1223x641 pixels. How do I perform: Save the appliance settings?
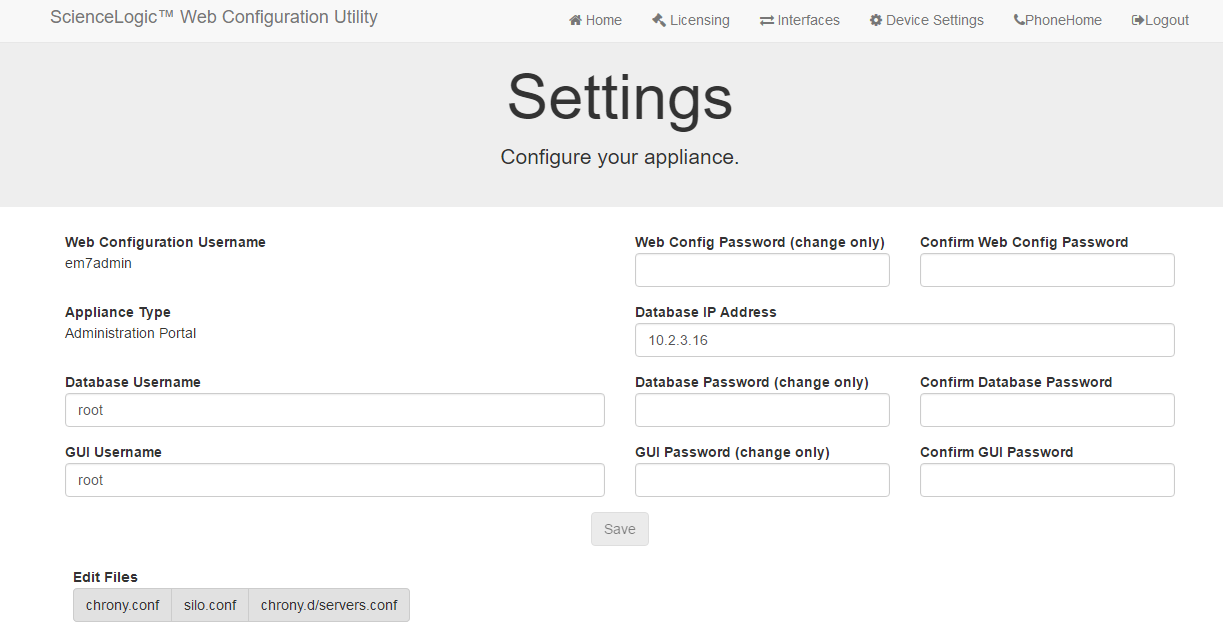[x=619, y=528]
